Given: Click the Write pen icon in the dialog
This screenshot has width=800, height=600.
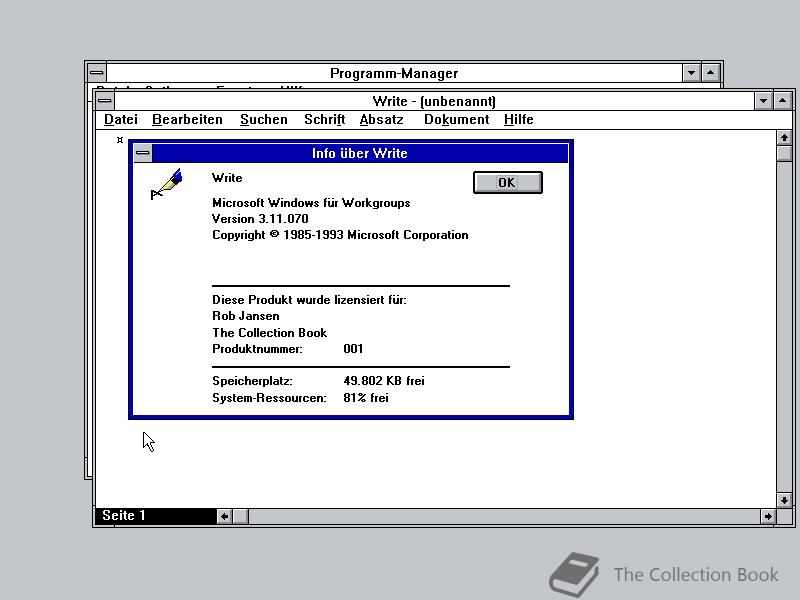Looking at the screenshot, I should pos(166,184).
